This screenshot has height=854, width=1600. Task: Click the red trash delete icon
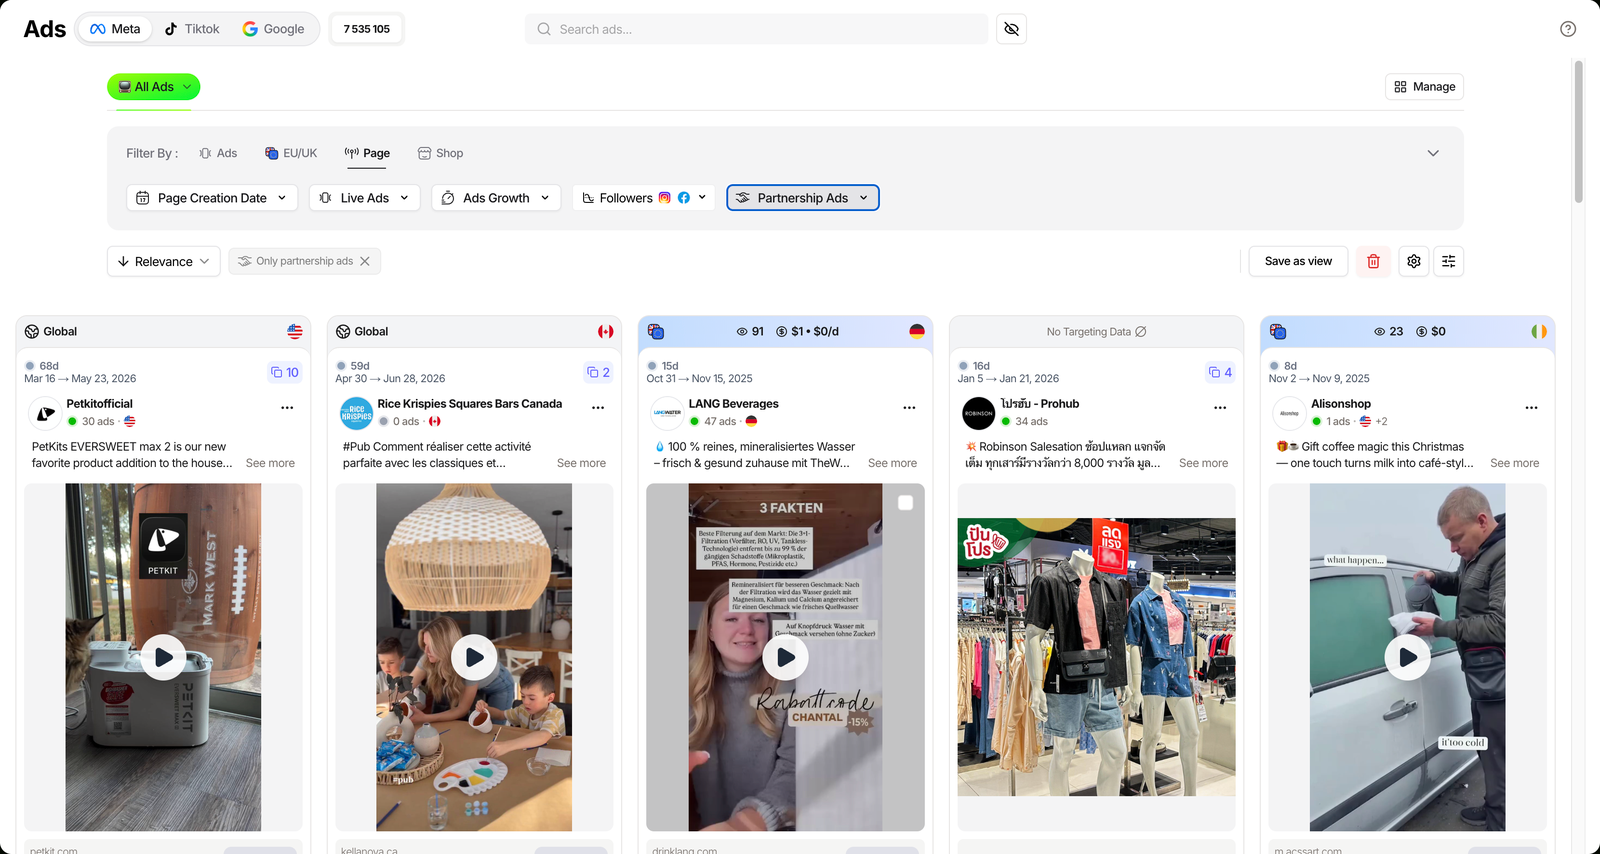coord(1373,261)
